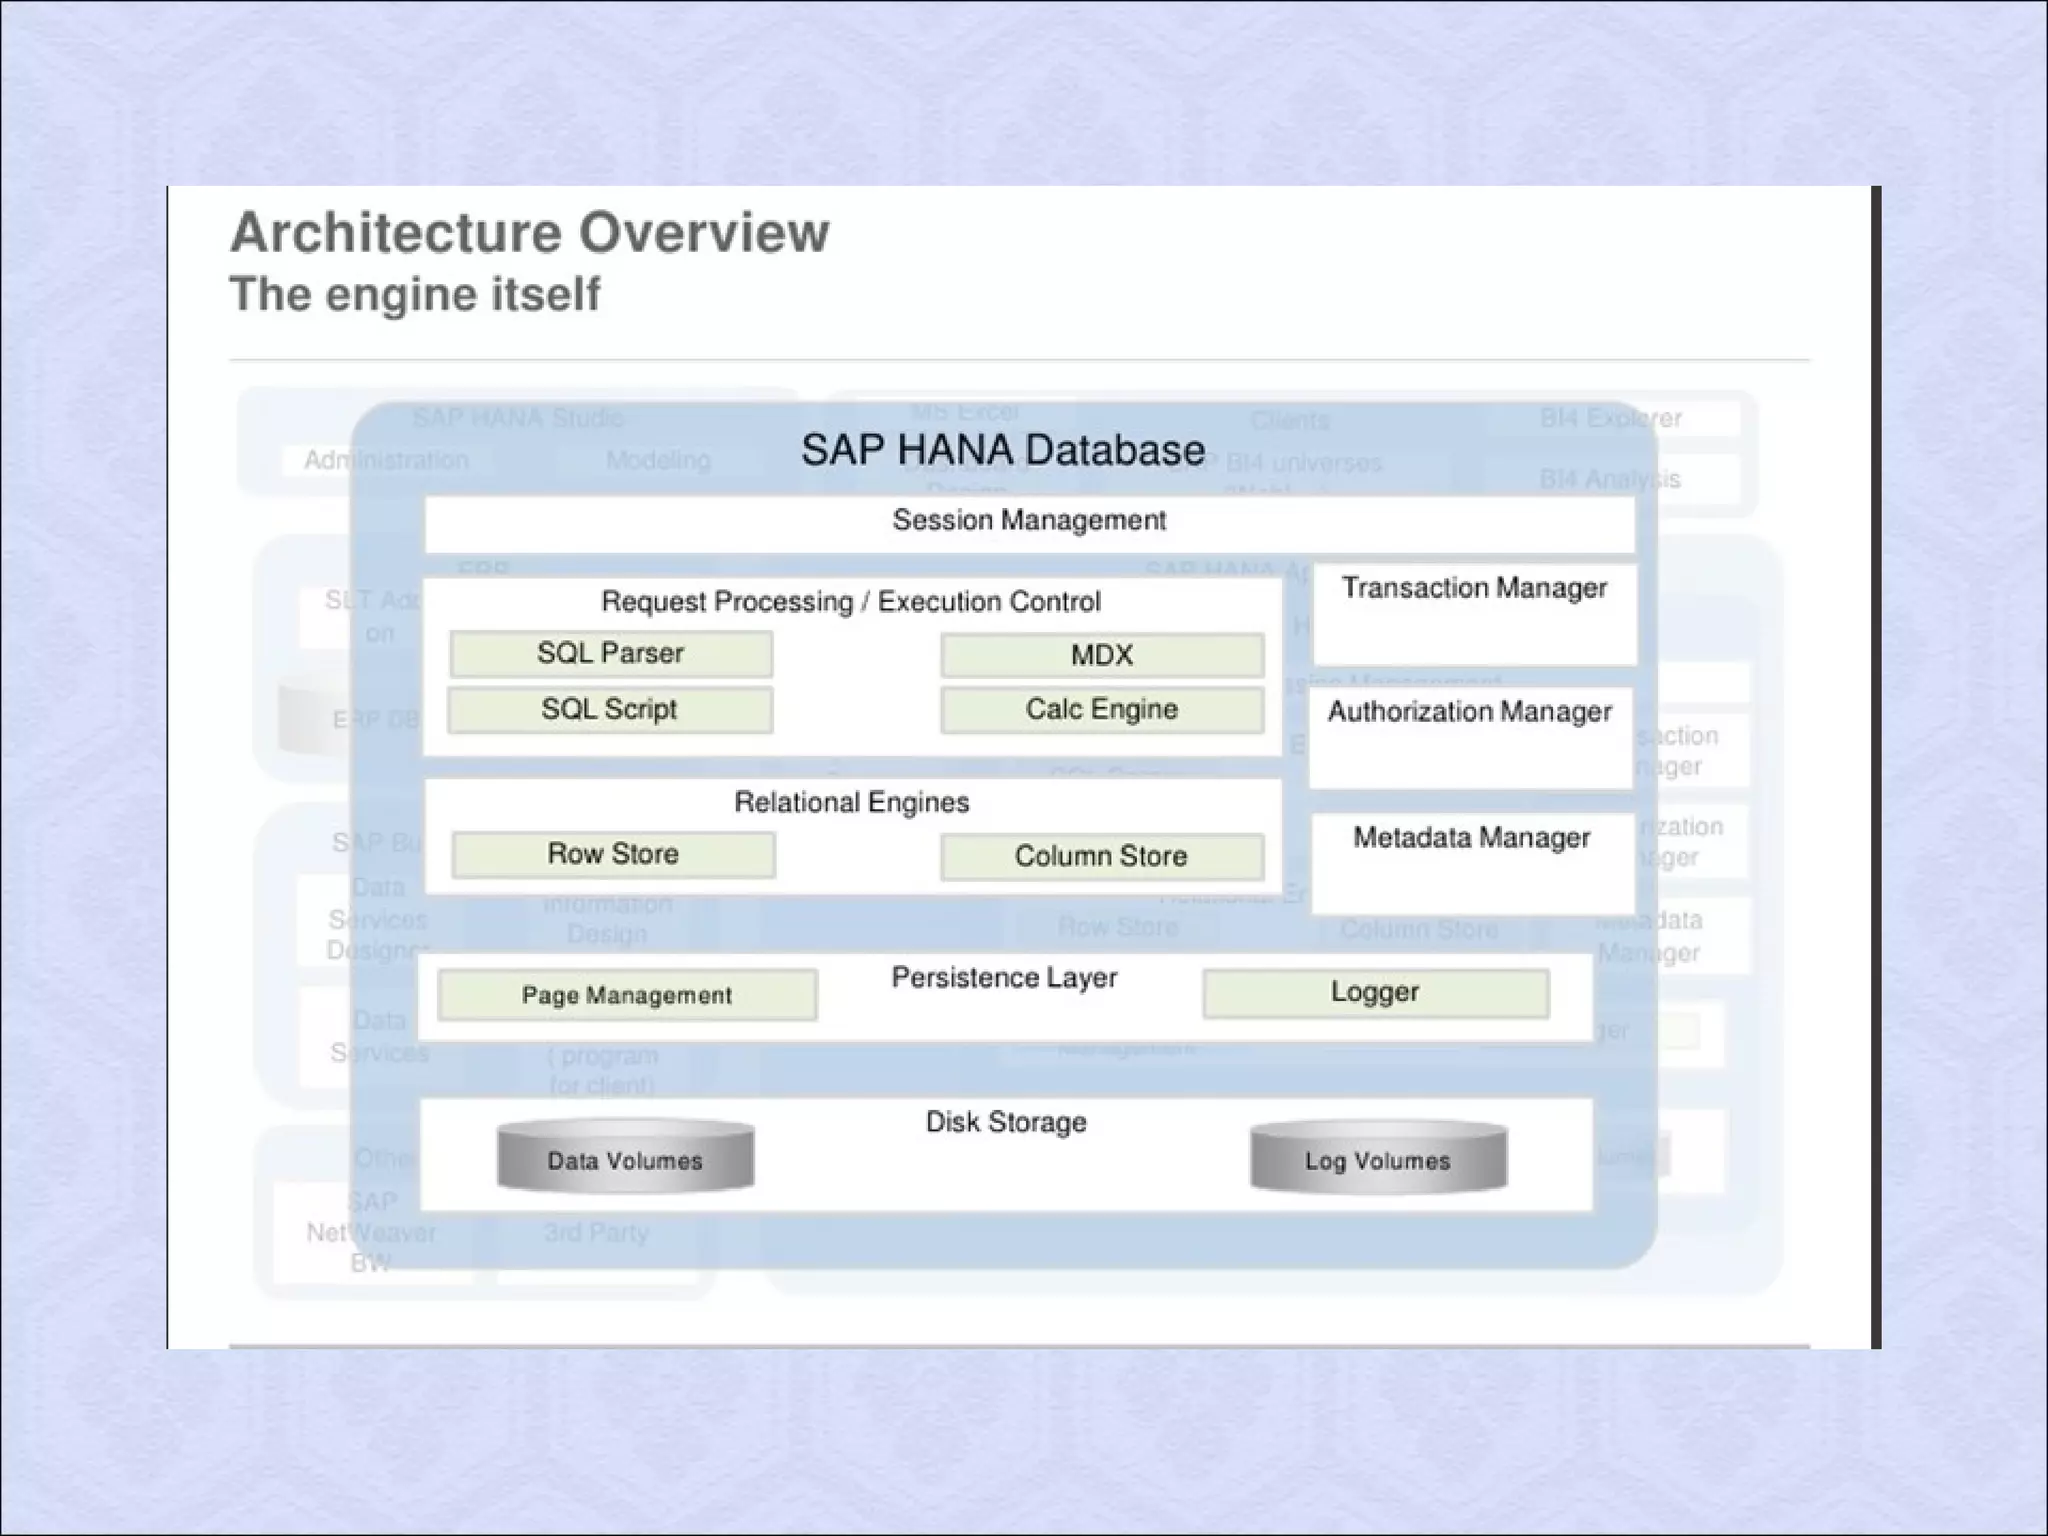The image size is (2048, 1536).
Task: Select the Transaction Manager panel
Action: 1474,613
